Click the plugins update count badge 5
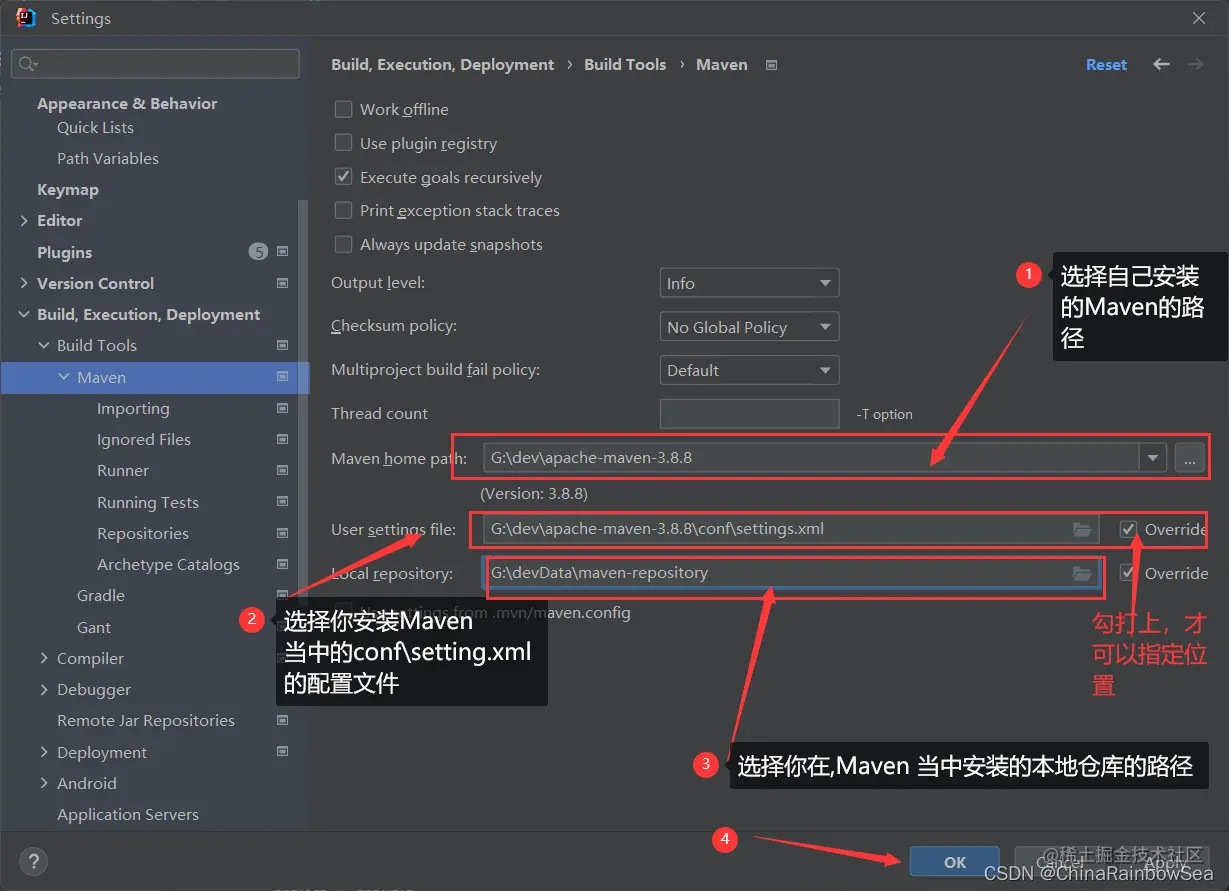This screenshot has height=891, width=1229. (x=258, y=252)
